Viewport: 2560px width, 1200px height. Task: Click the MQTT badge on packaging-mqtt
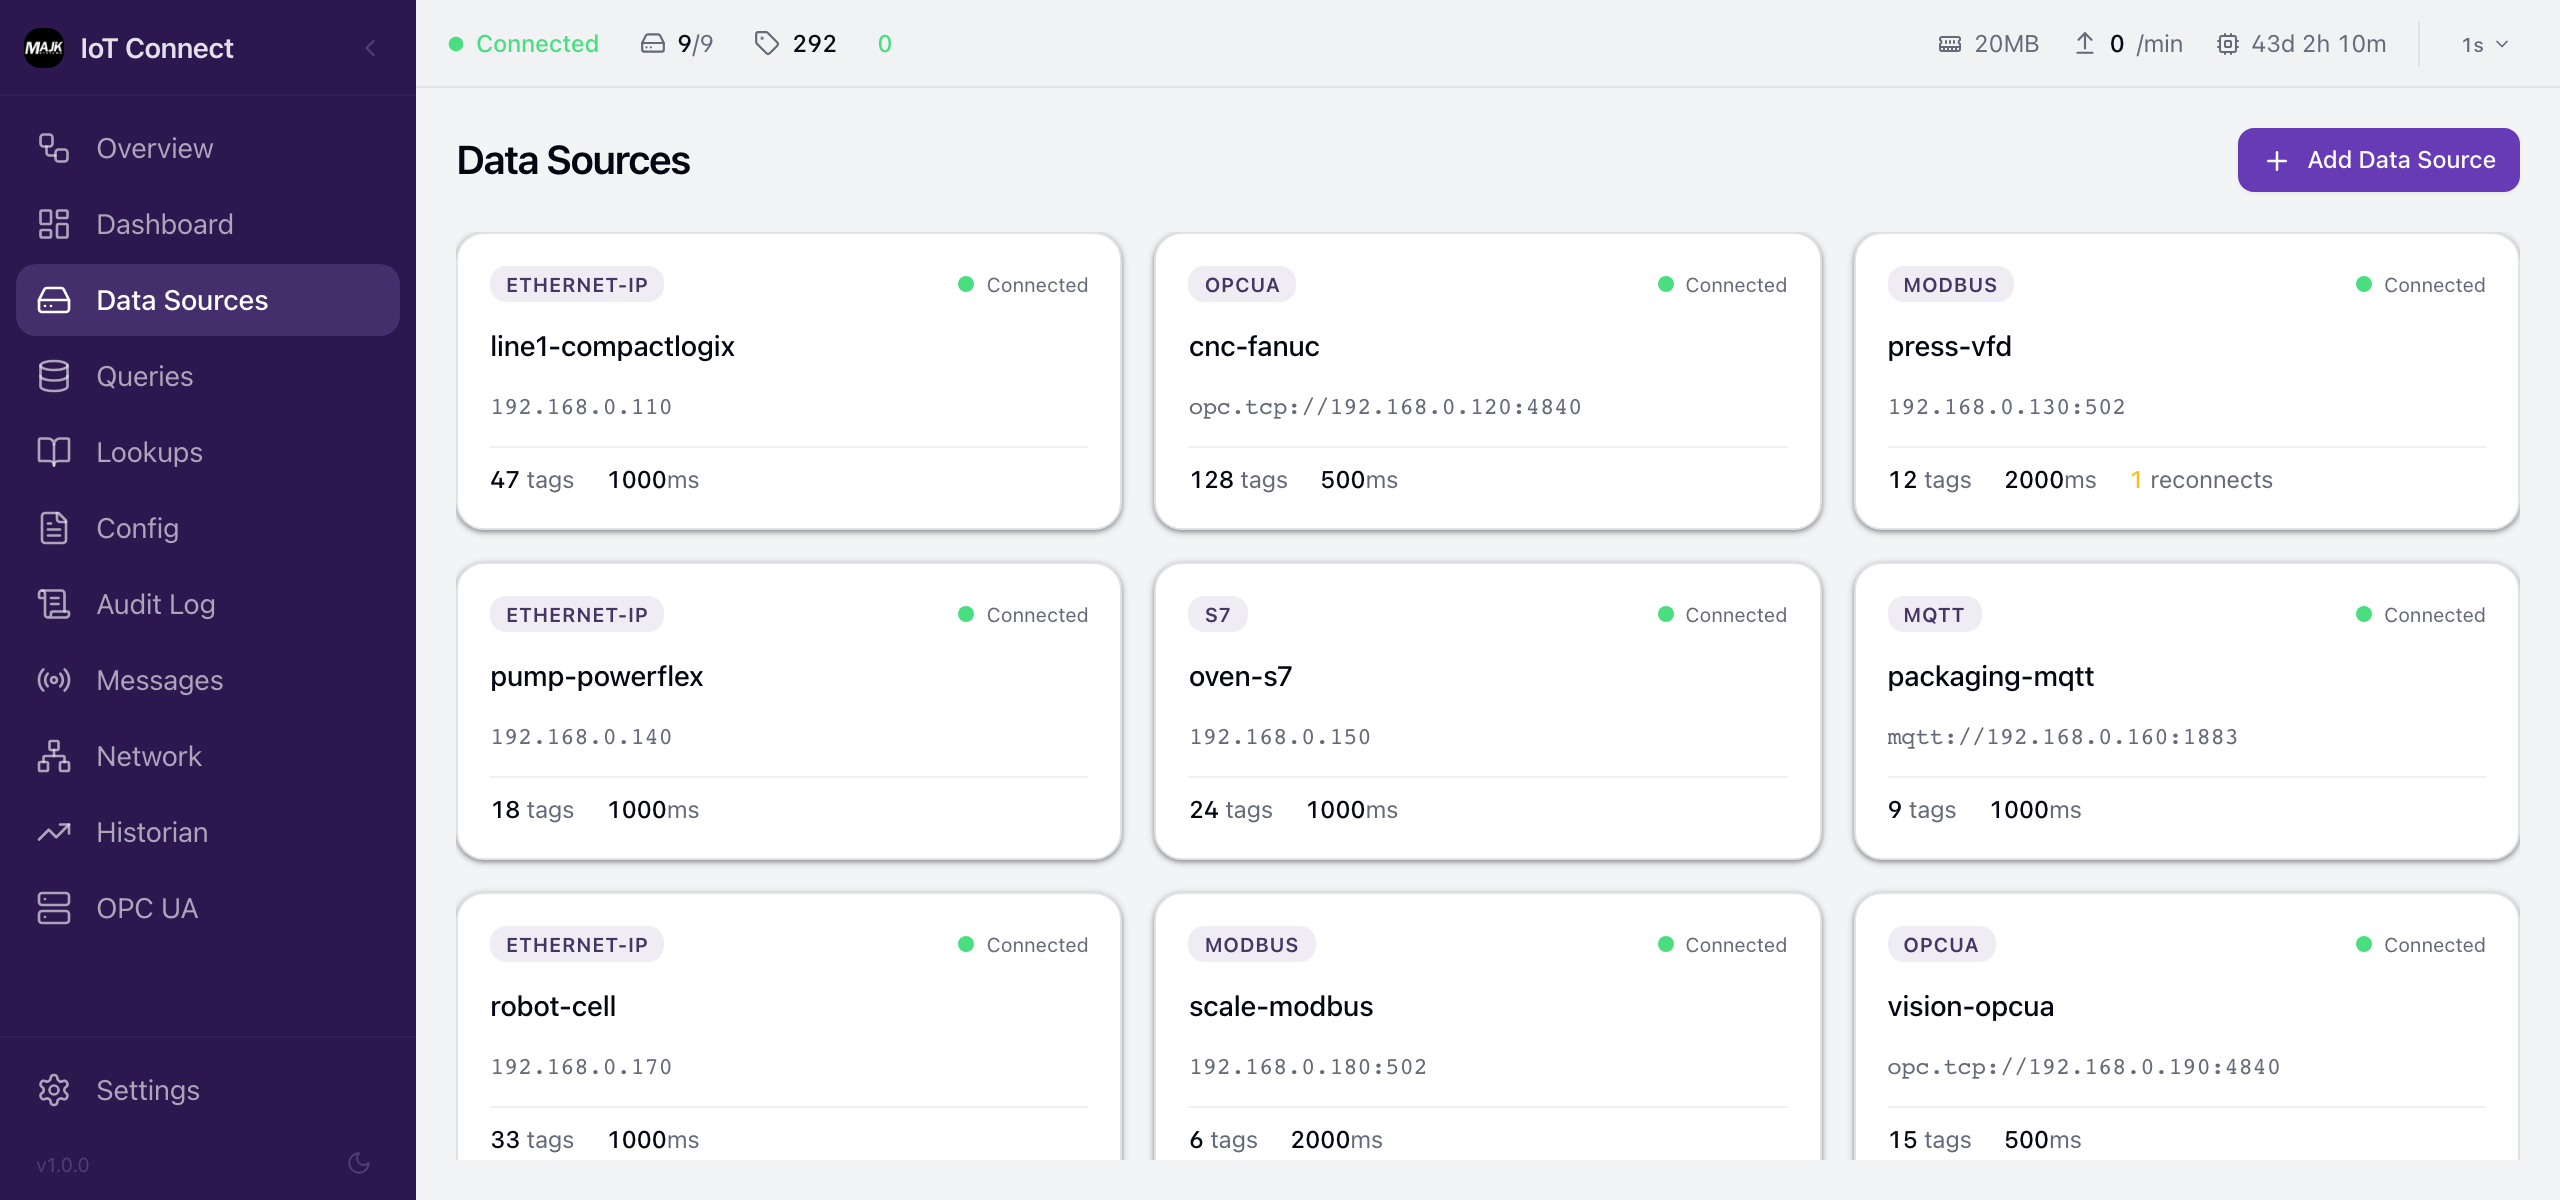1934,615
